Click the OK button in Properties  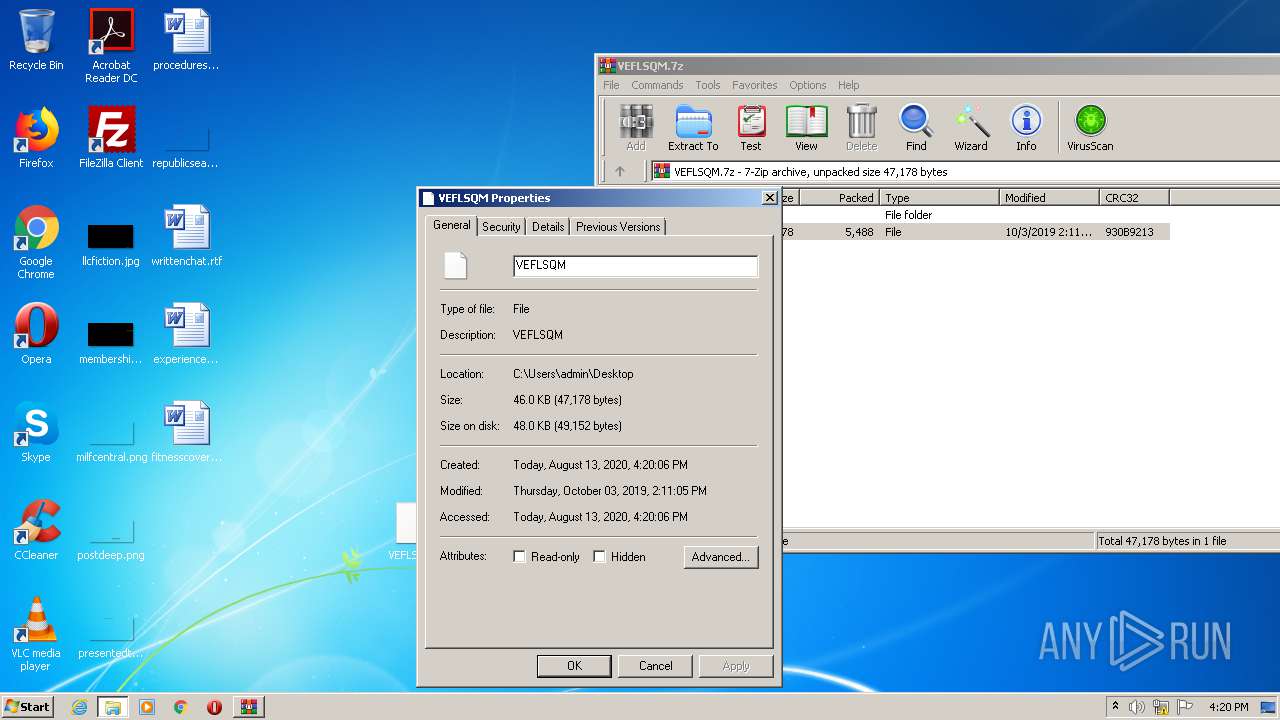click(574, 666)
